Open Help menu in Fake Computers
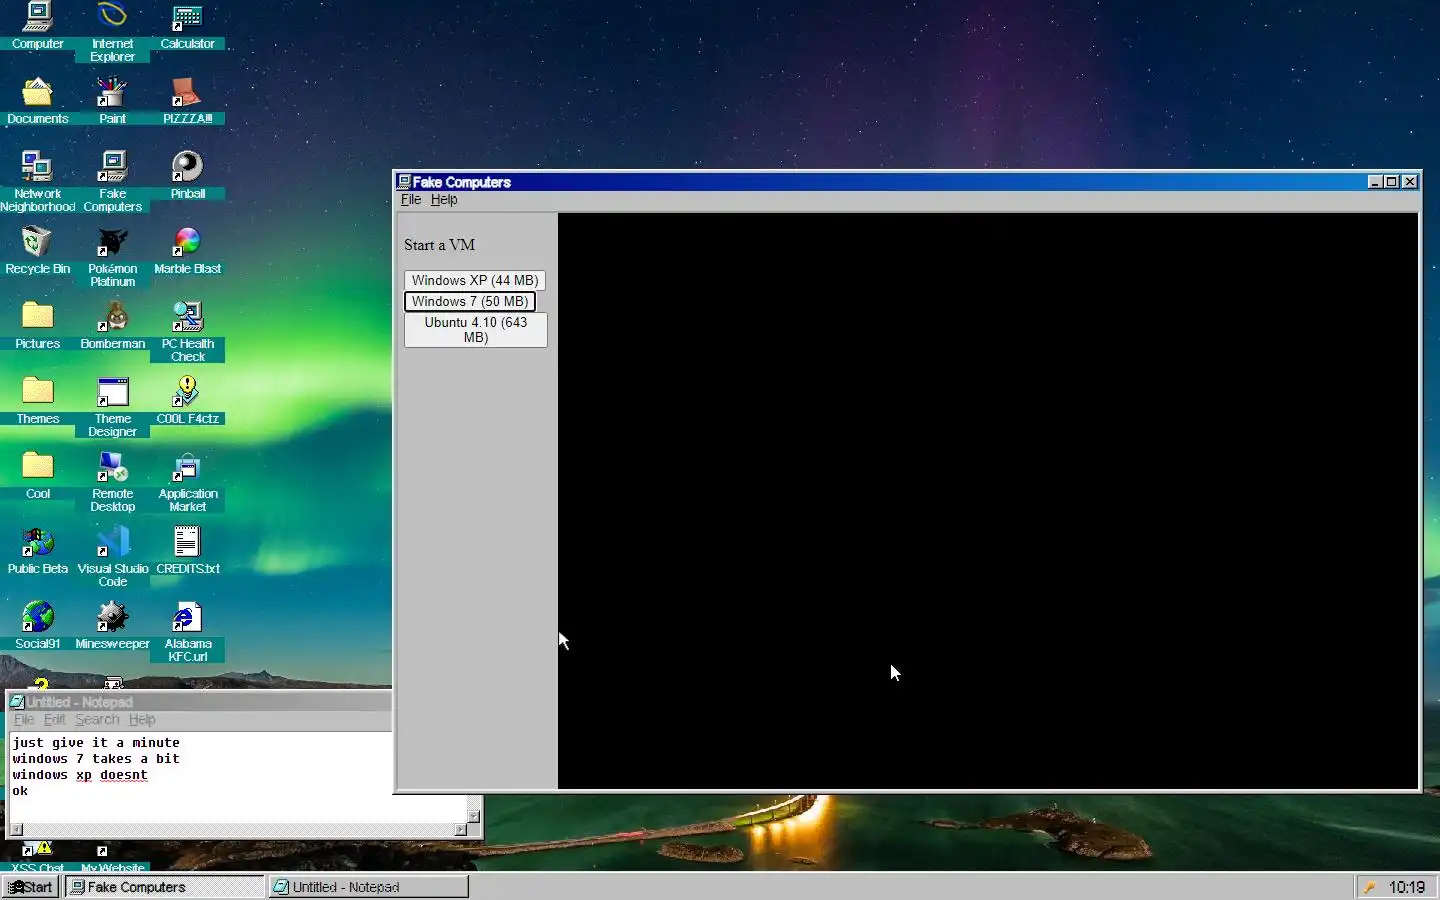This screenshot has width=1440, height=900. 444,200
